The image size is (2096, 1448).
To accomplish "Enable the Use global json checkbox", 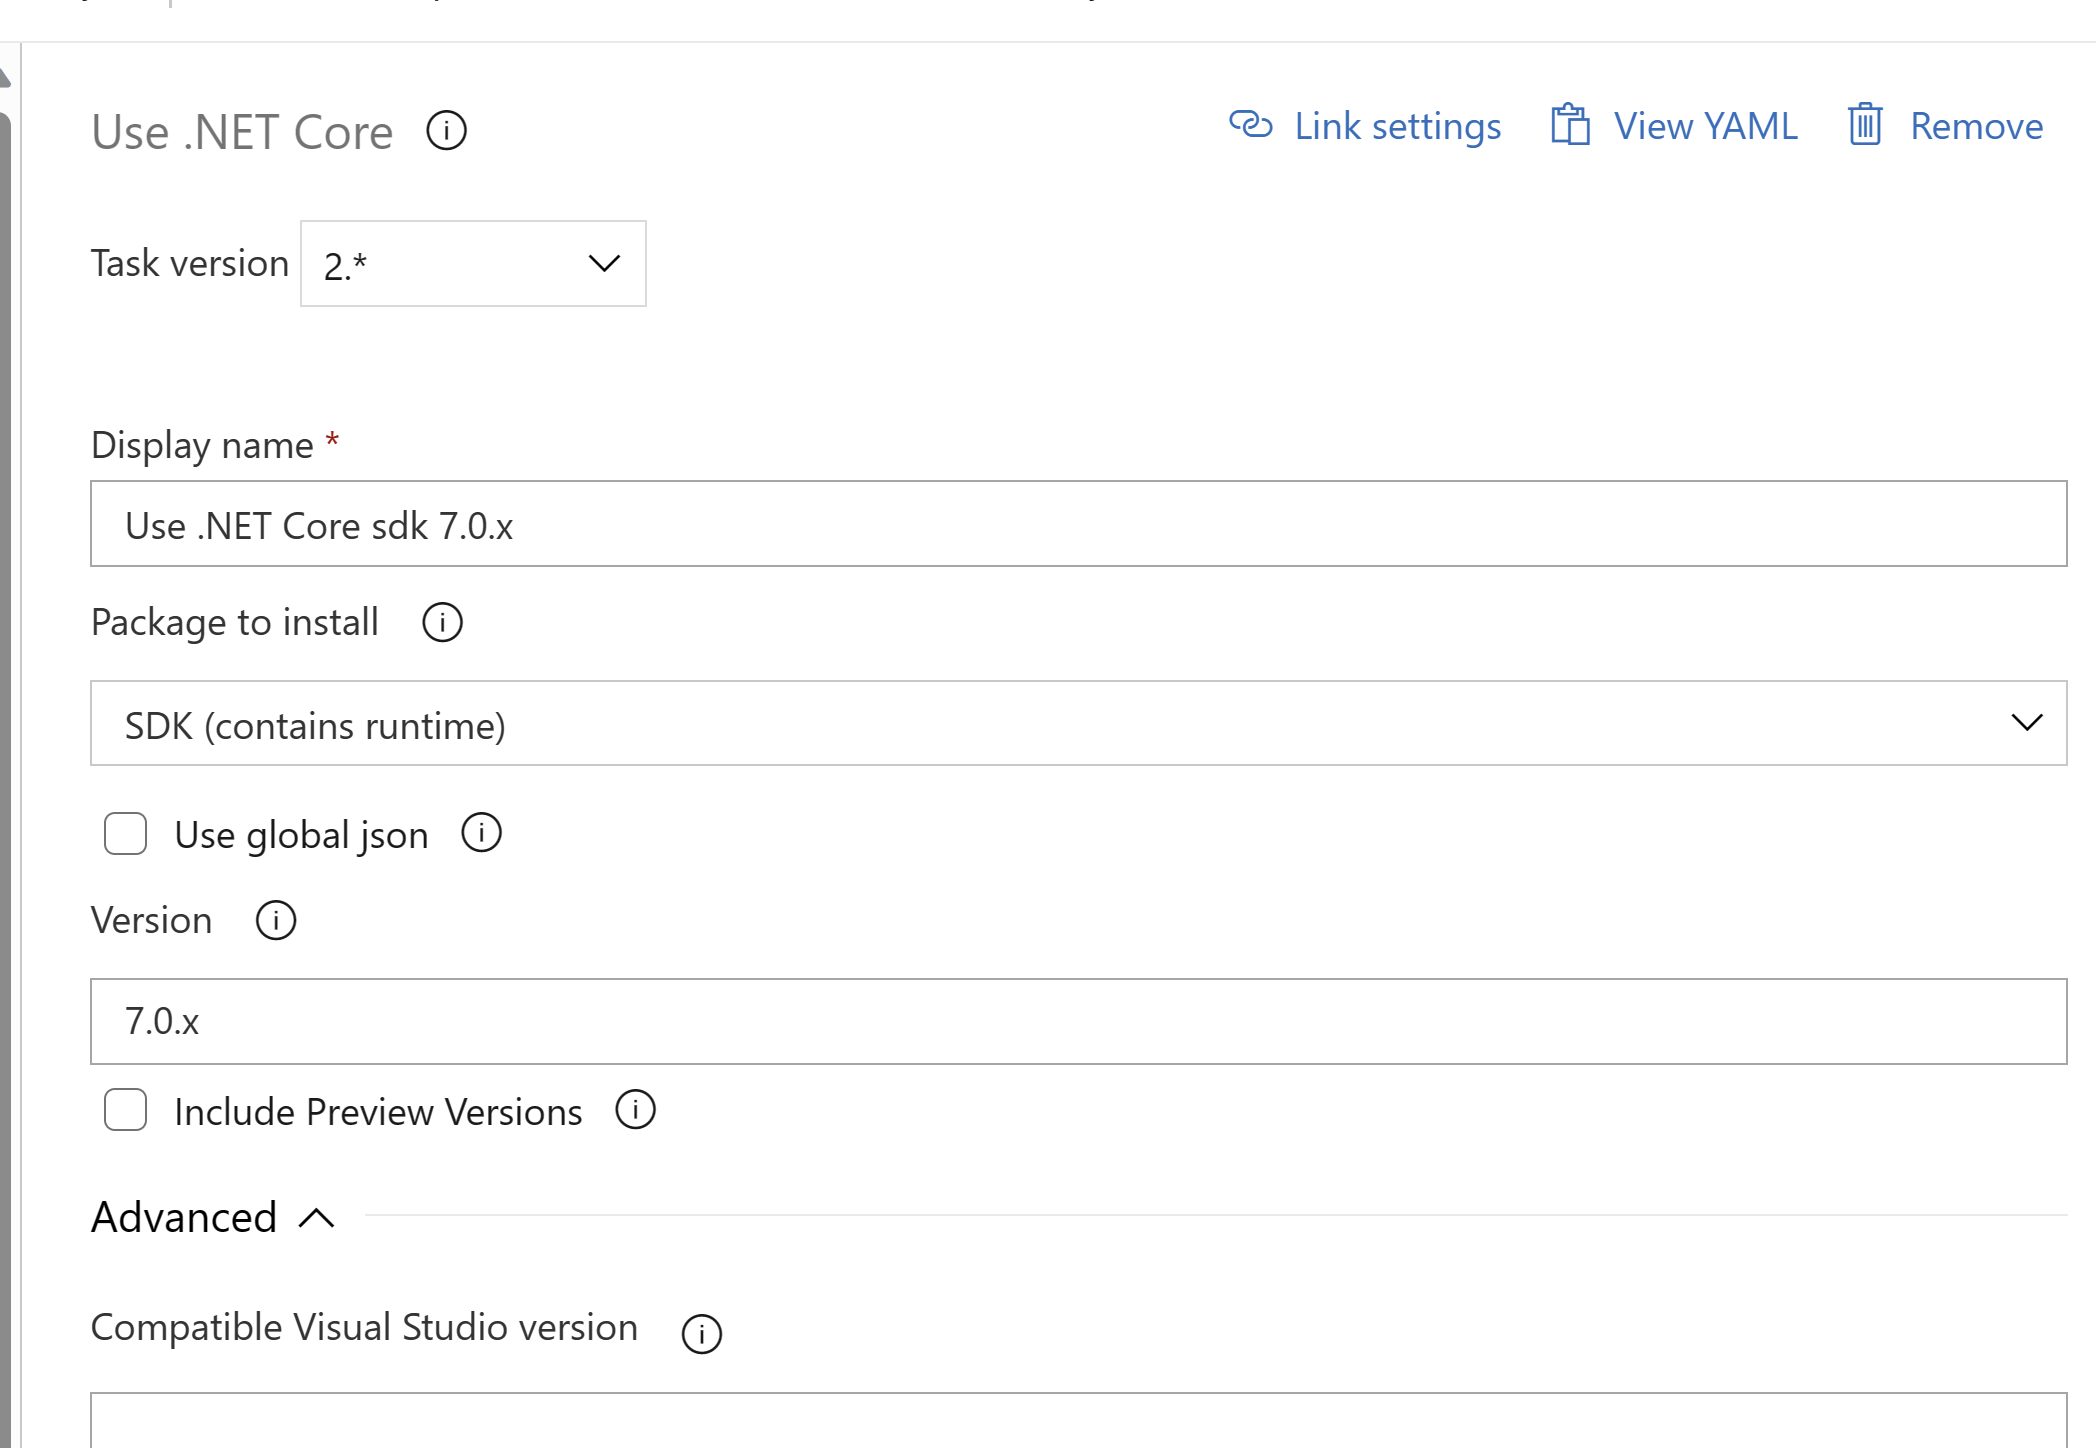I will 126,835.
